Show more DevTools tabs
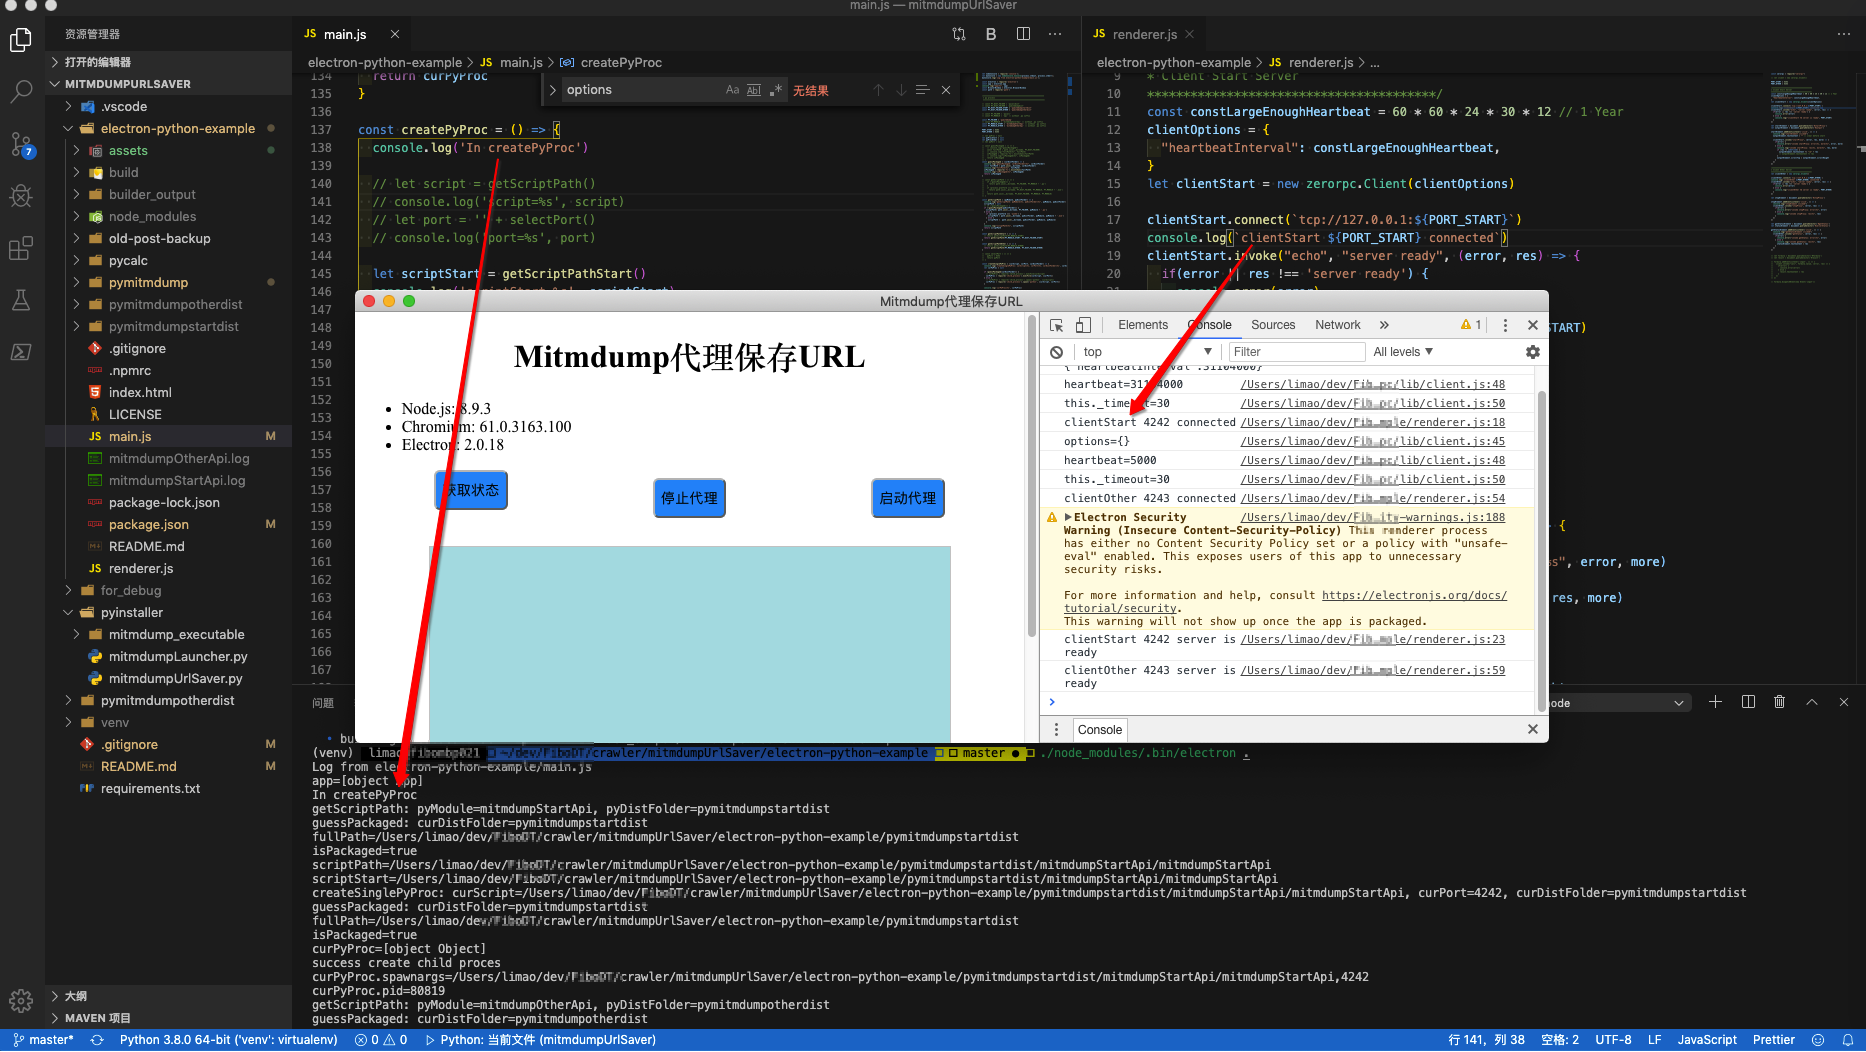 point(1384,325)
